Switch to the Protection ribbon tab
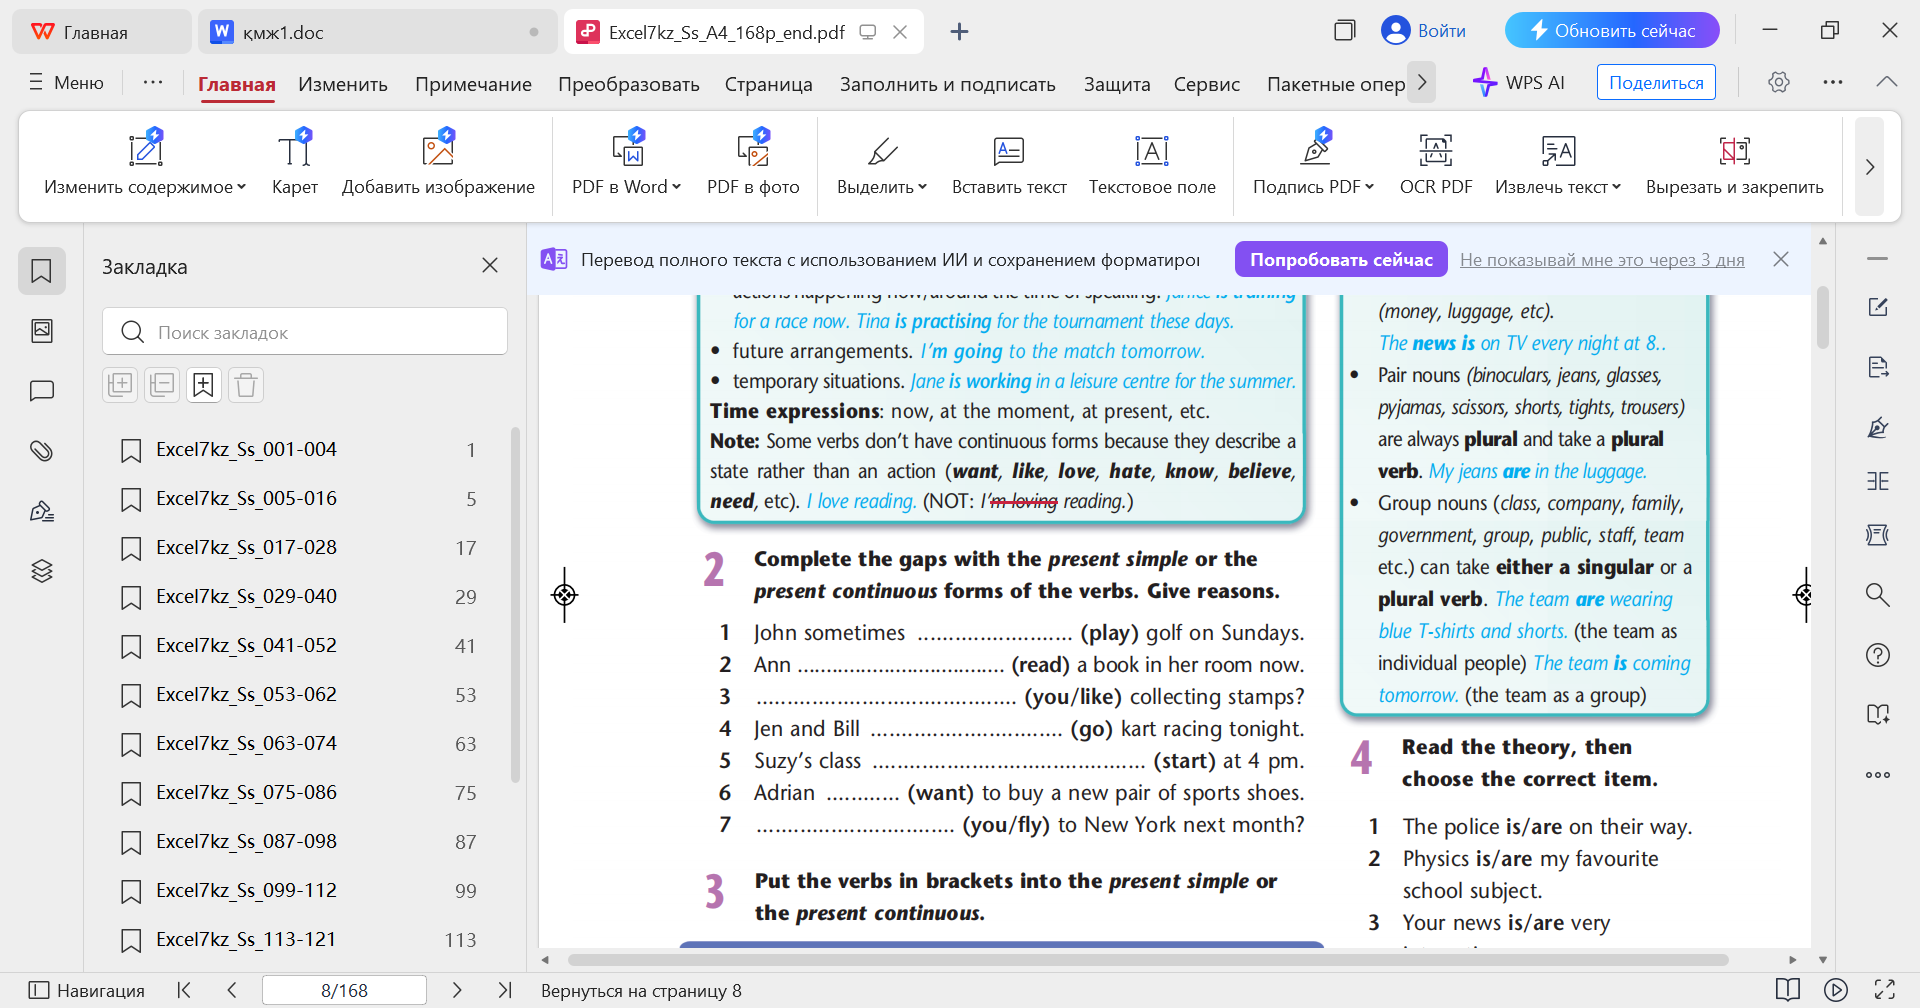Image resolution: width=1920 pixels, height=1008 pixels. point(1116,84)
